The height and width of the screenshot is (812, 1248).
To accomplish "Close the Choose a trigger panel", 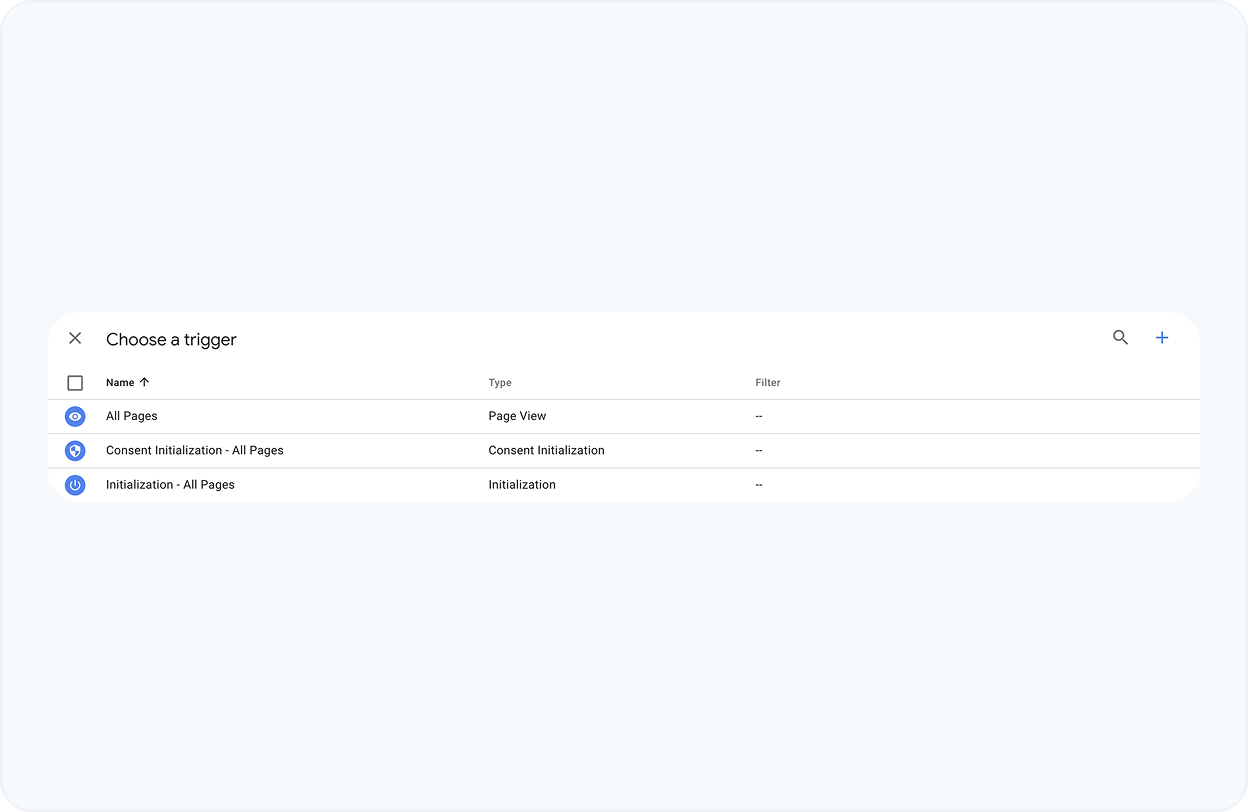I will coord(75,338).
